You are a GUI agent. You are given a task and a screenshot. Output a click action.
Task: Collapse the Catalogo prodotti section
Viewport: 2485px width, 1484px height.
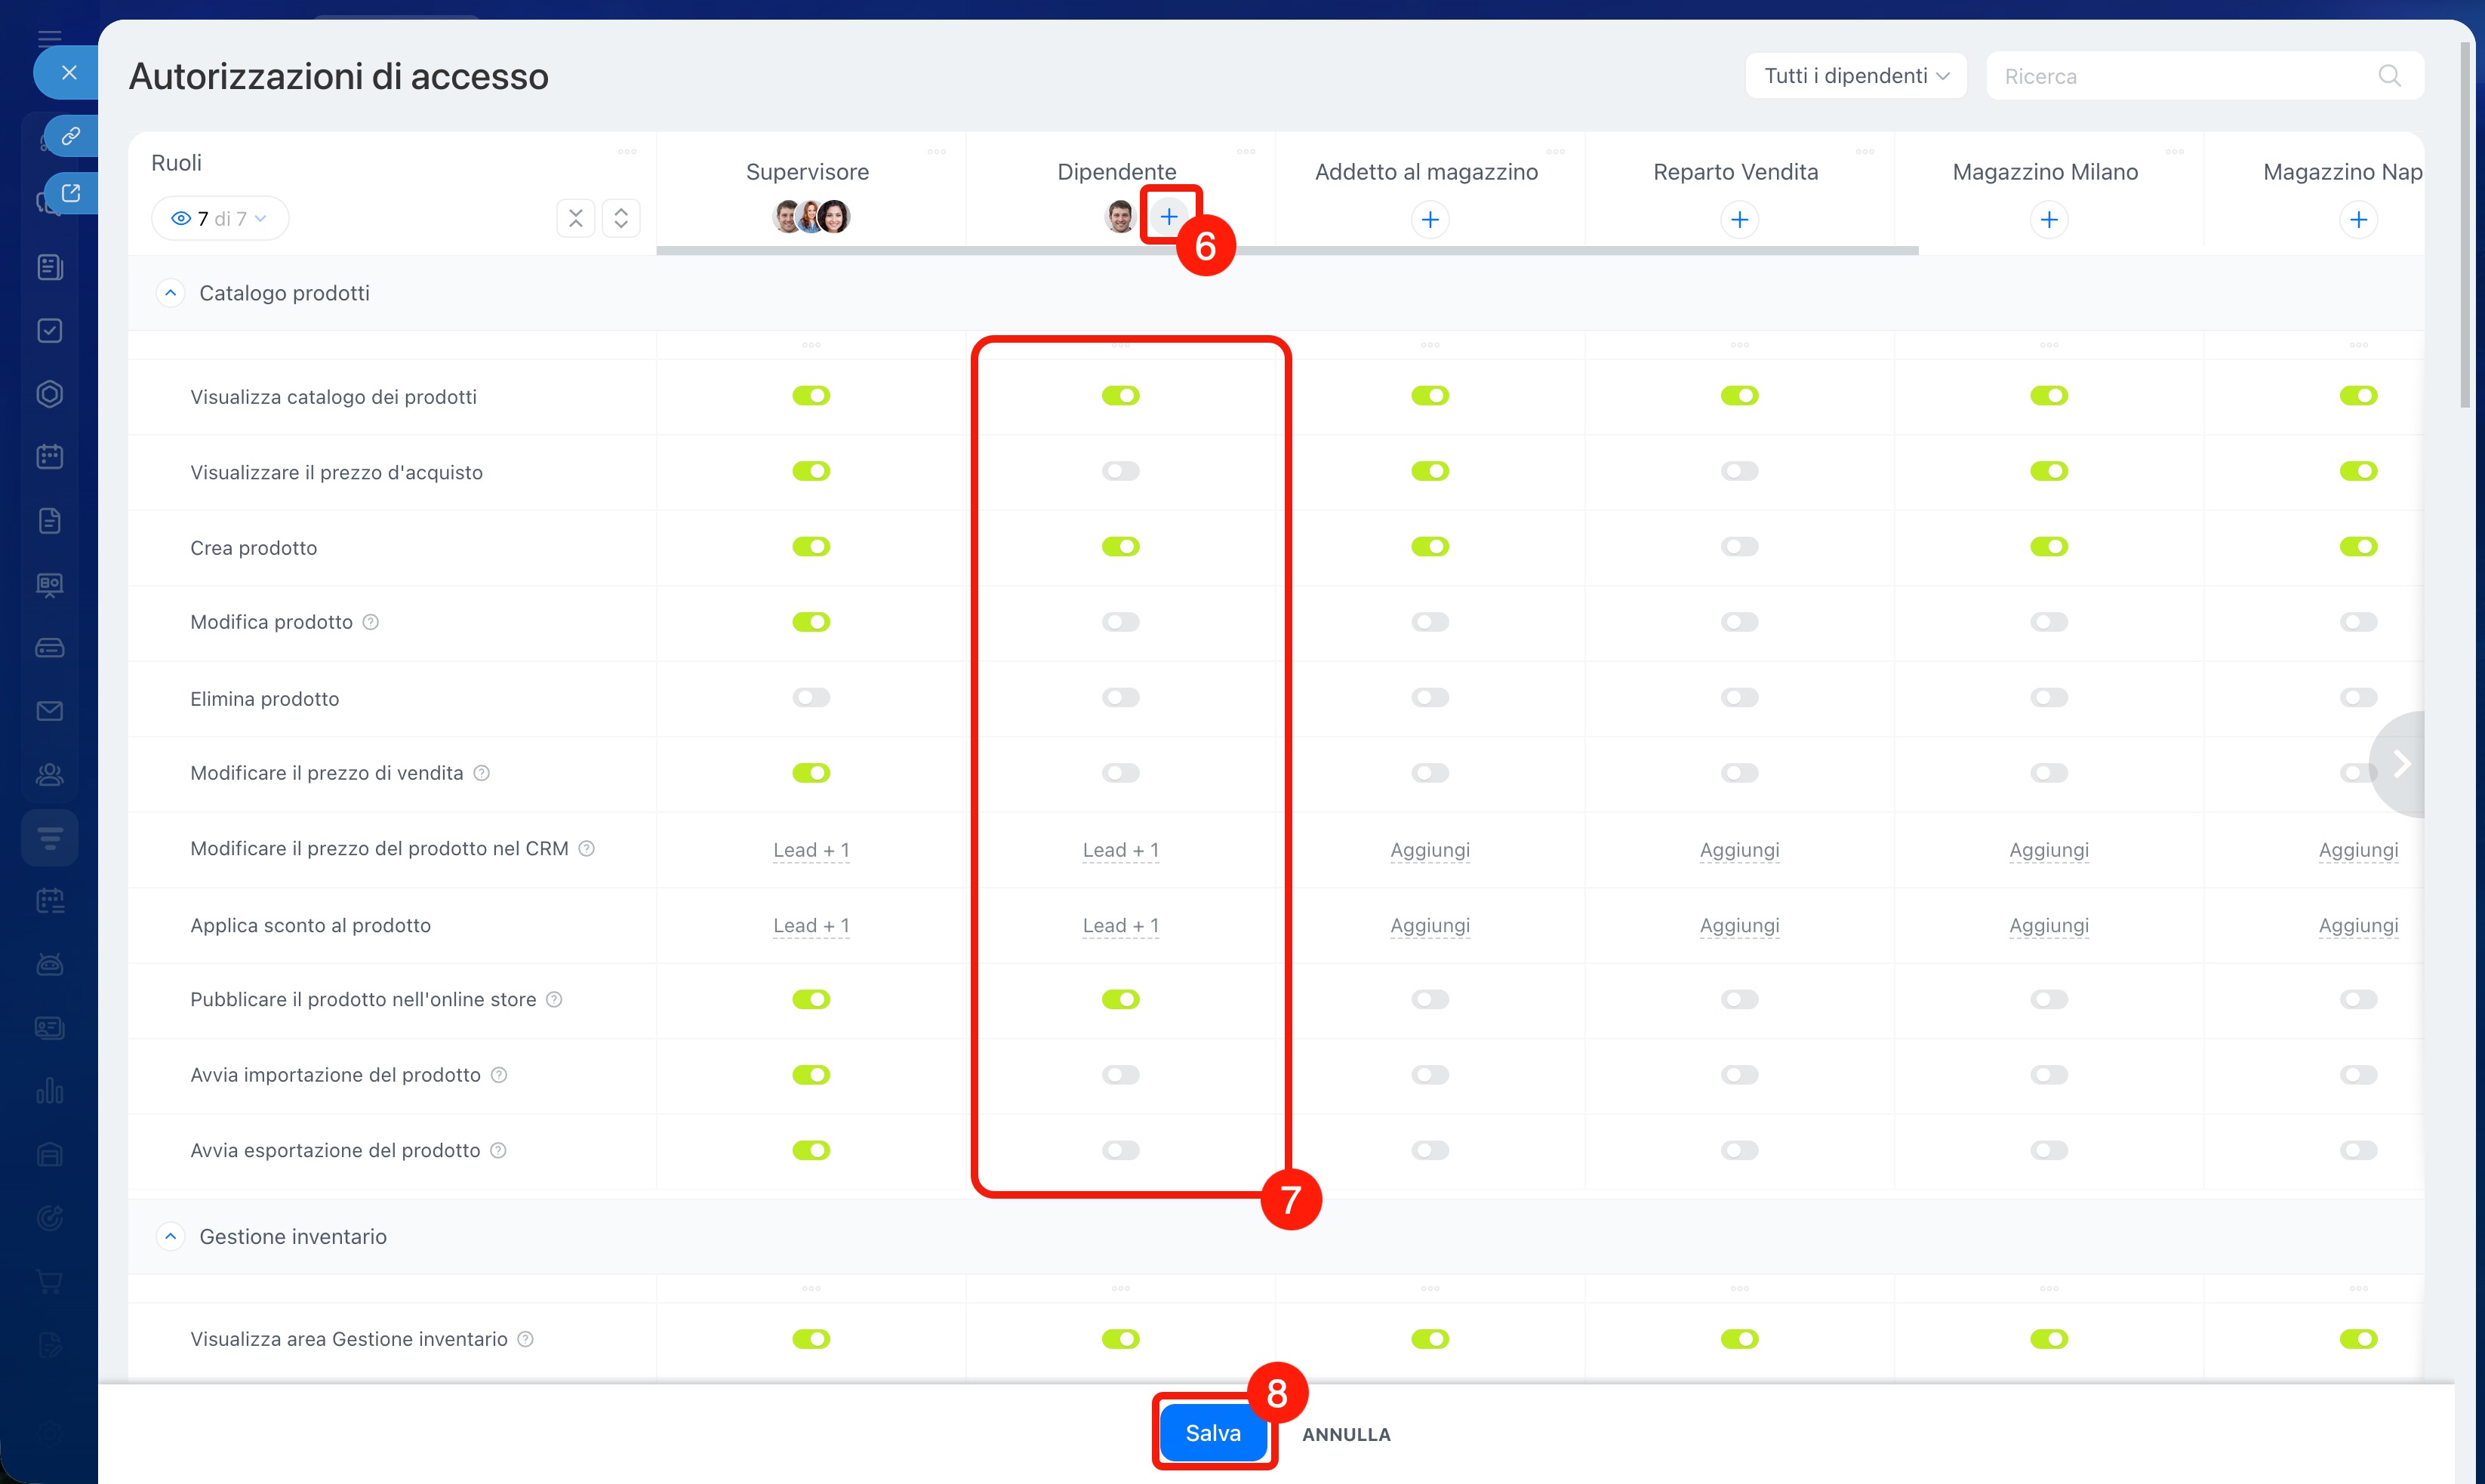coord(171,293)
